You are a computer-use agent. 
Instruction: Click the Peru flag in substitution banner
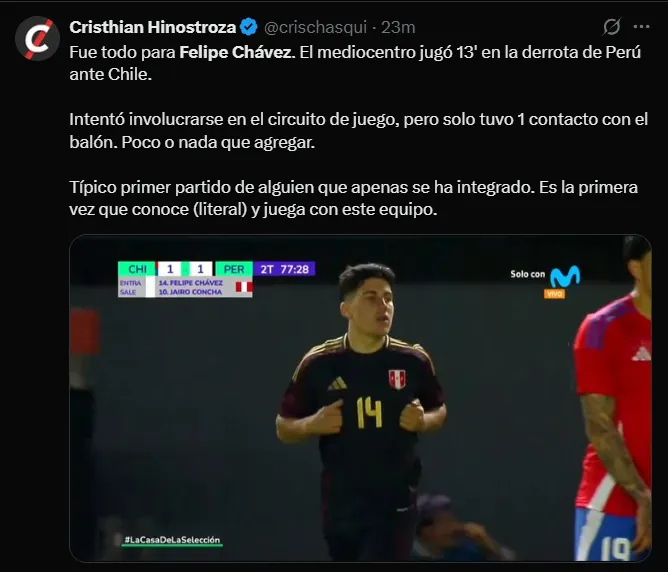tap(244, 287)
